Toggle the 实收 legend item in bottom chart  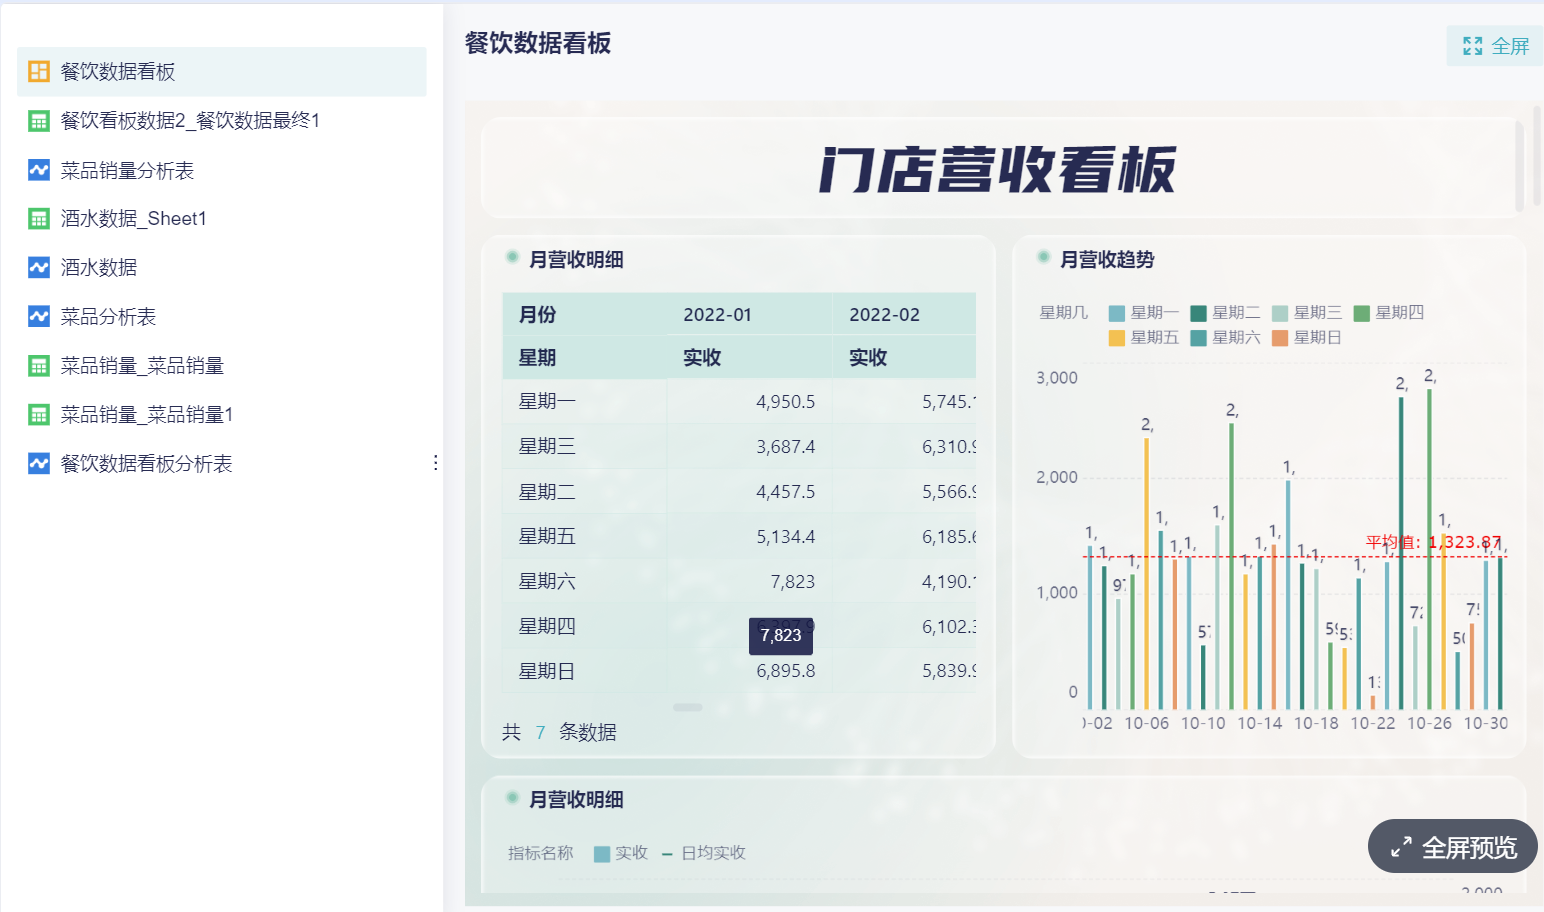click(621, 853)
